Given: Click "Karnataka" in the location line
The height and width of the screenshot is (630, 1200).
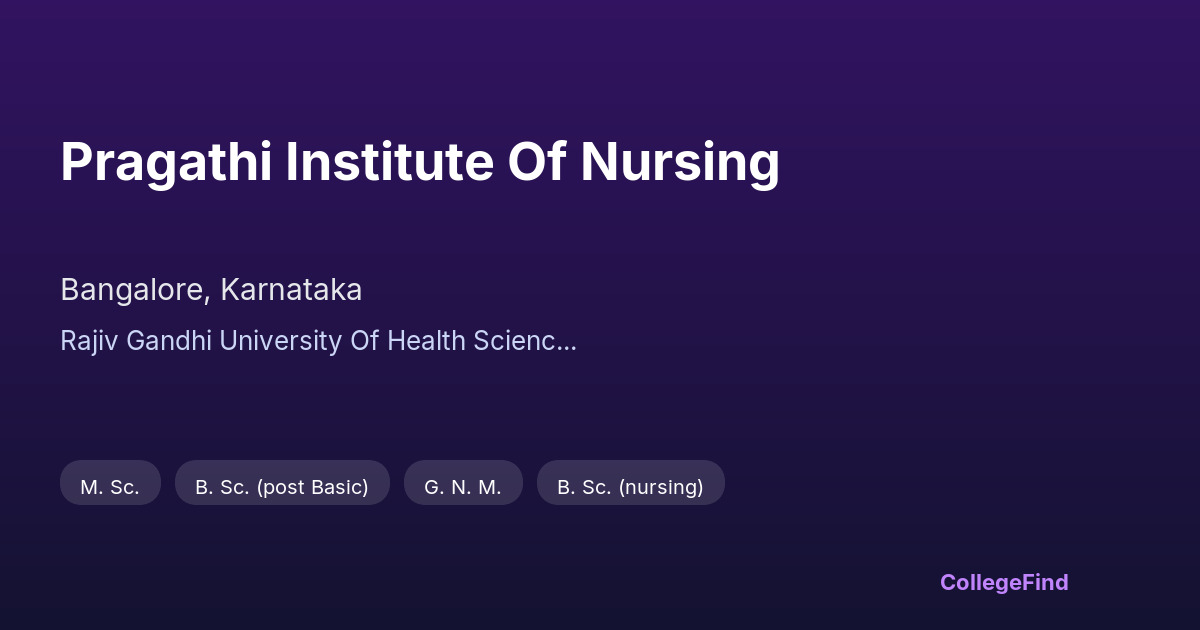Looking at the screenshot, I should click(x=291, y=290).
